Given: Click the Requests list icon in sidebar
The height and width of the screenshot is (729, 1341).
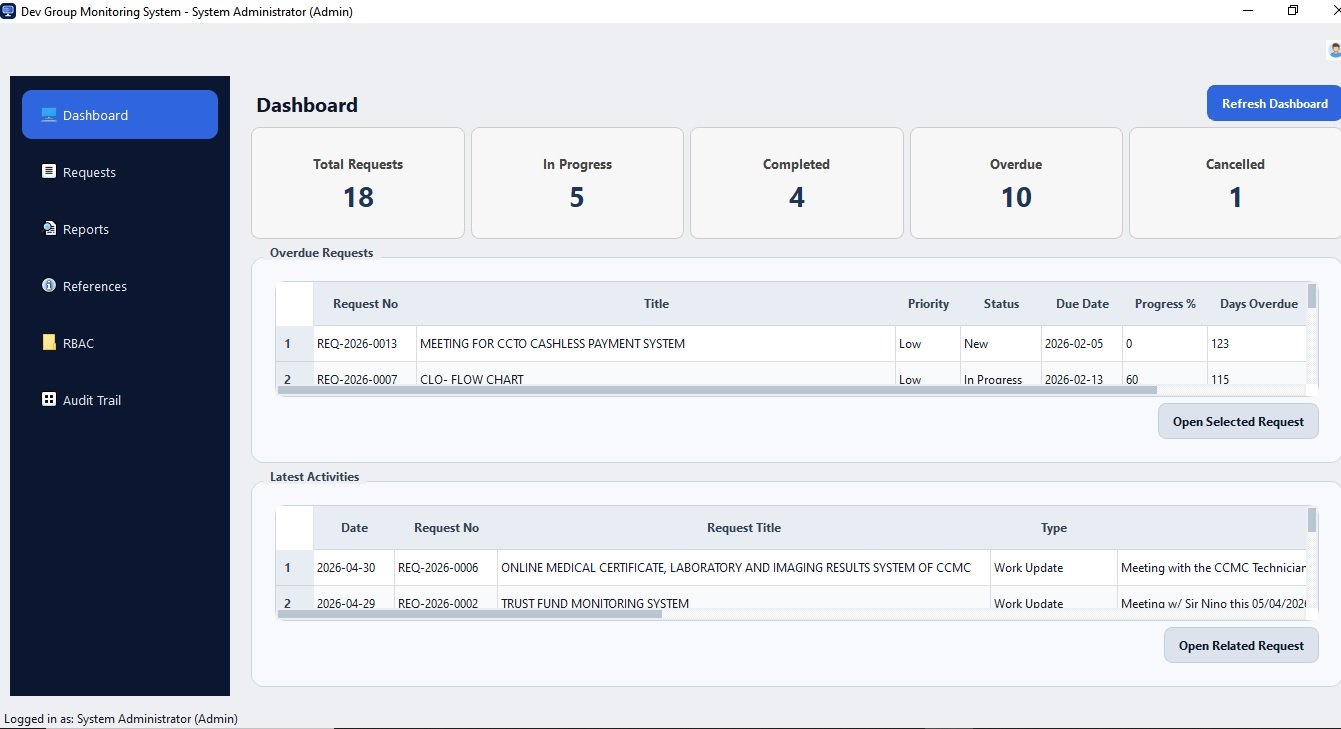Looking at the screenshot, I should (x=48, y=172).
